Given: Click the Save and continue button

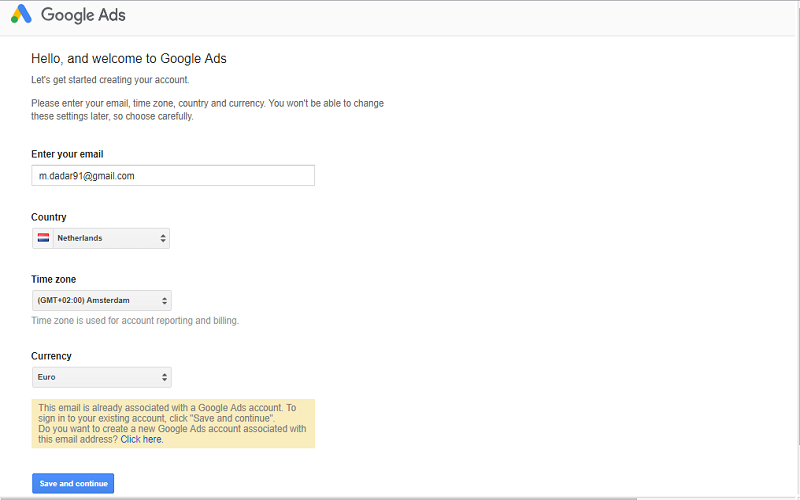Looking at the screenshot, I should (x=73, y=483).
